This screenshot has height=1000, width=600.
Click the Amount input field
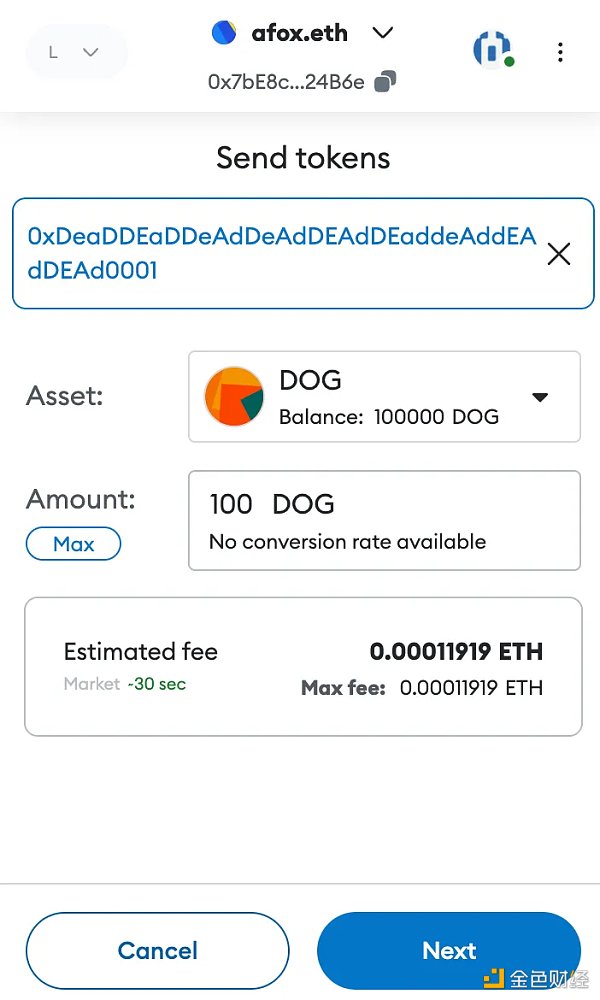(384, 520)
